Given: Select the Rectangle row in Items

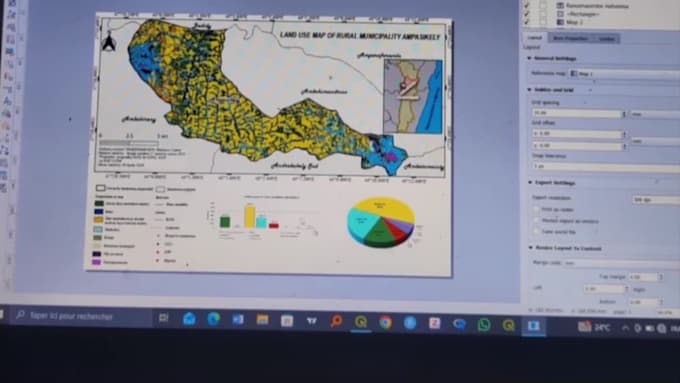Looking at the screenshot, I should click(x=601, y=14).
